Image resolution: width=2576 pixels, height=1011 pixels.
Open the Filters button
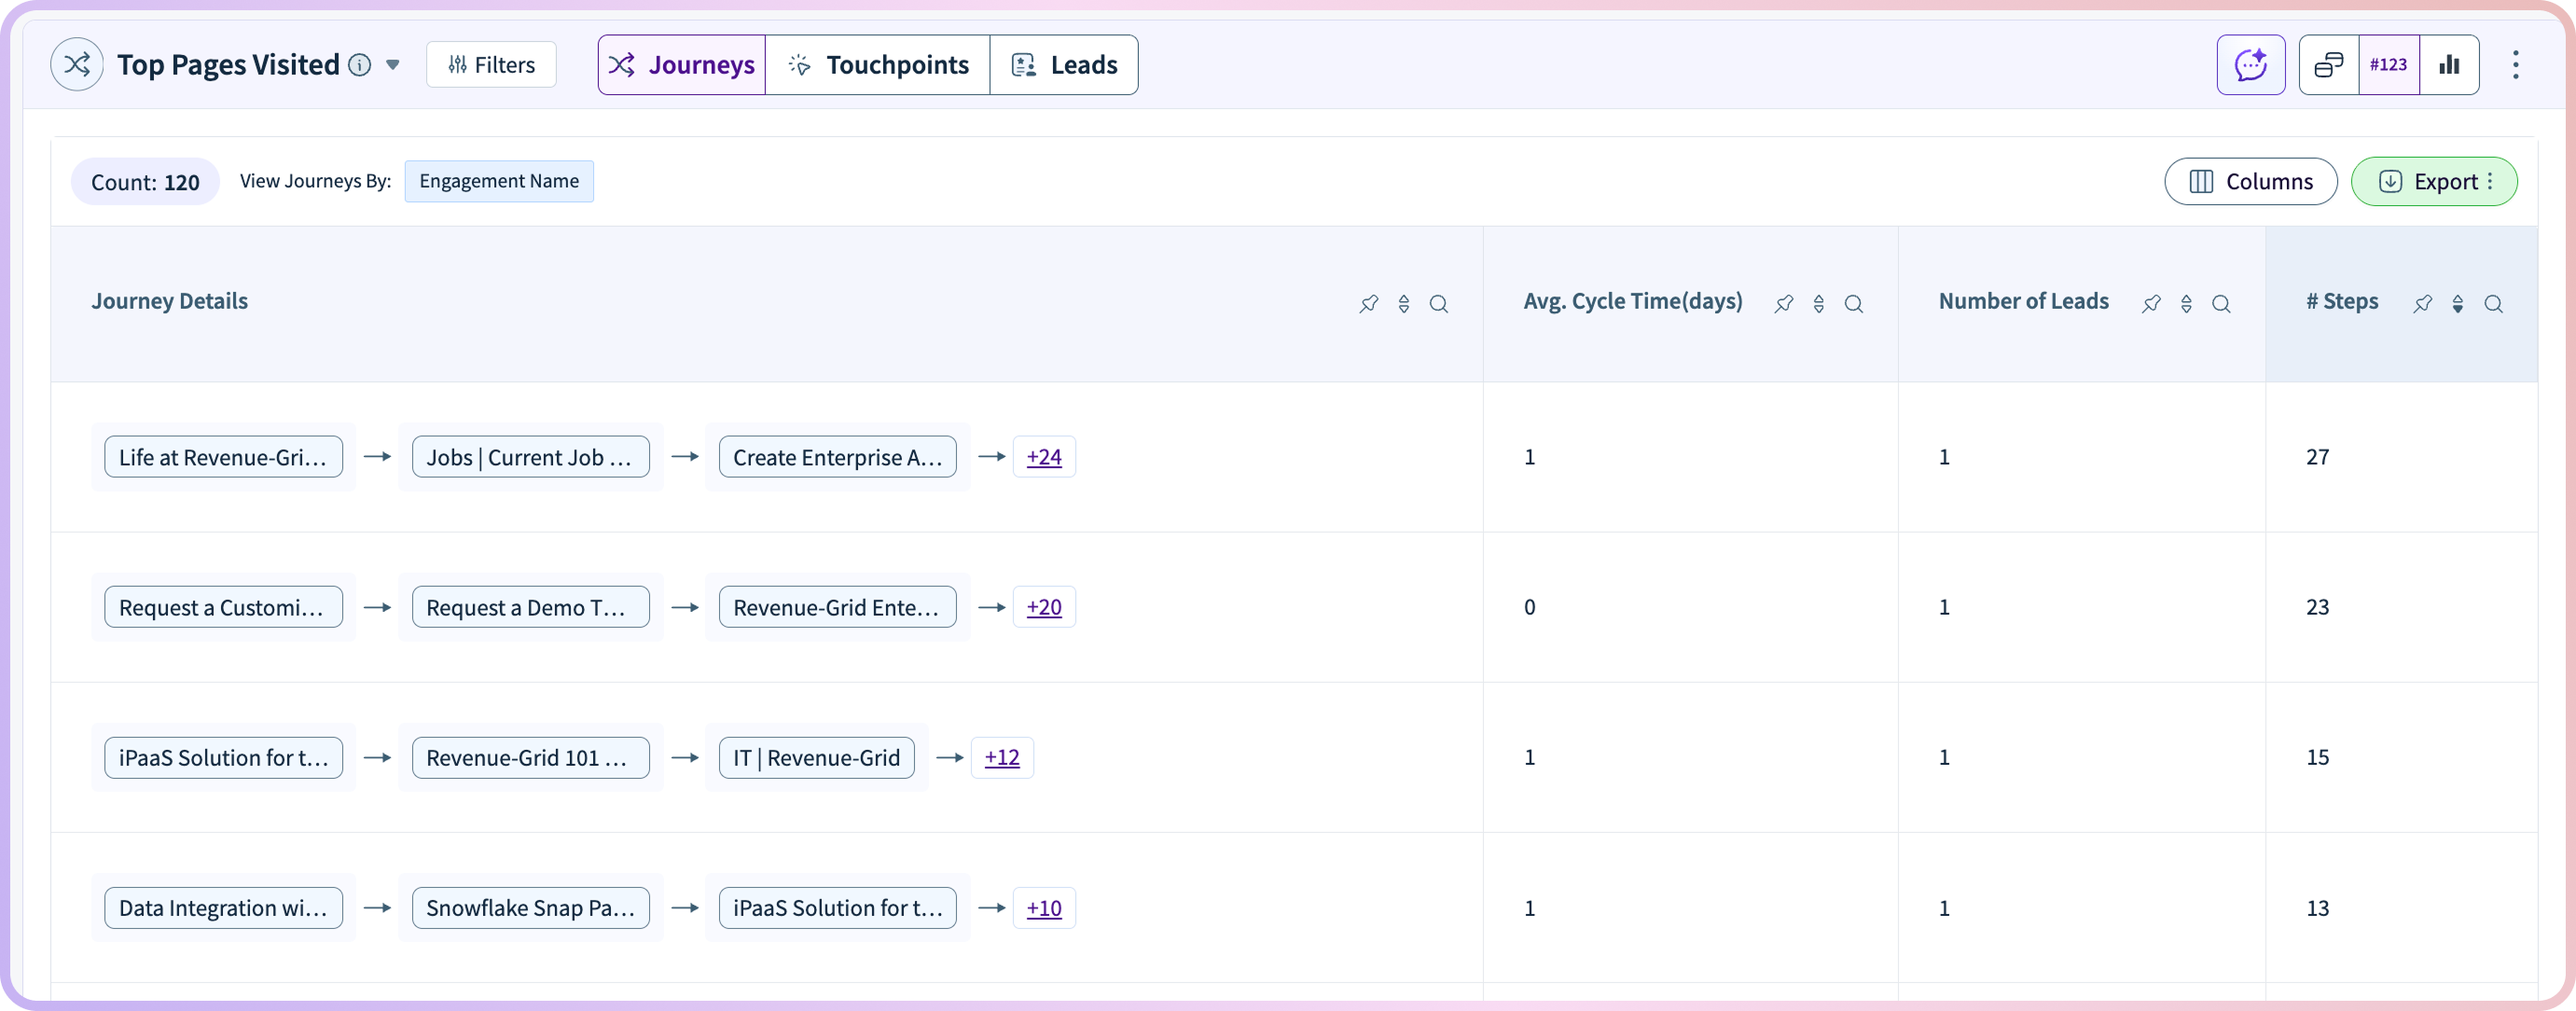491,65
